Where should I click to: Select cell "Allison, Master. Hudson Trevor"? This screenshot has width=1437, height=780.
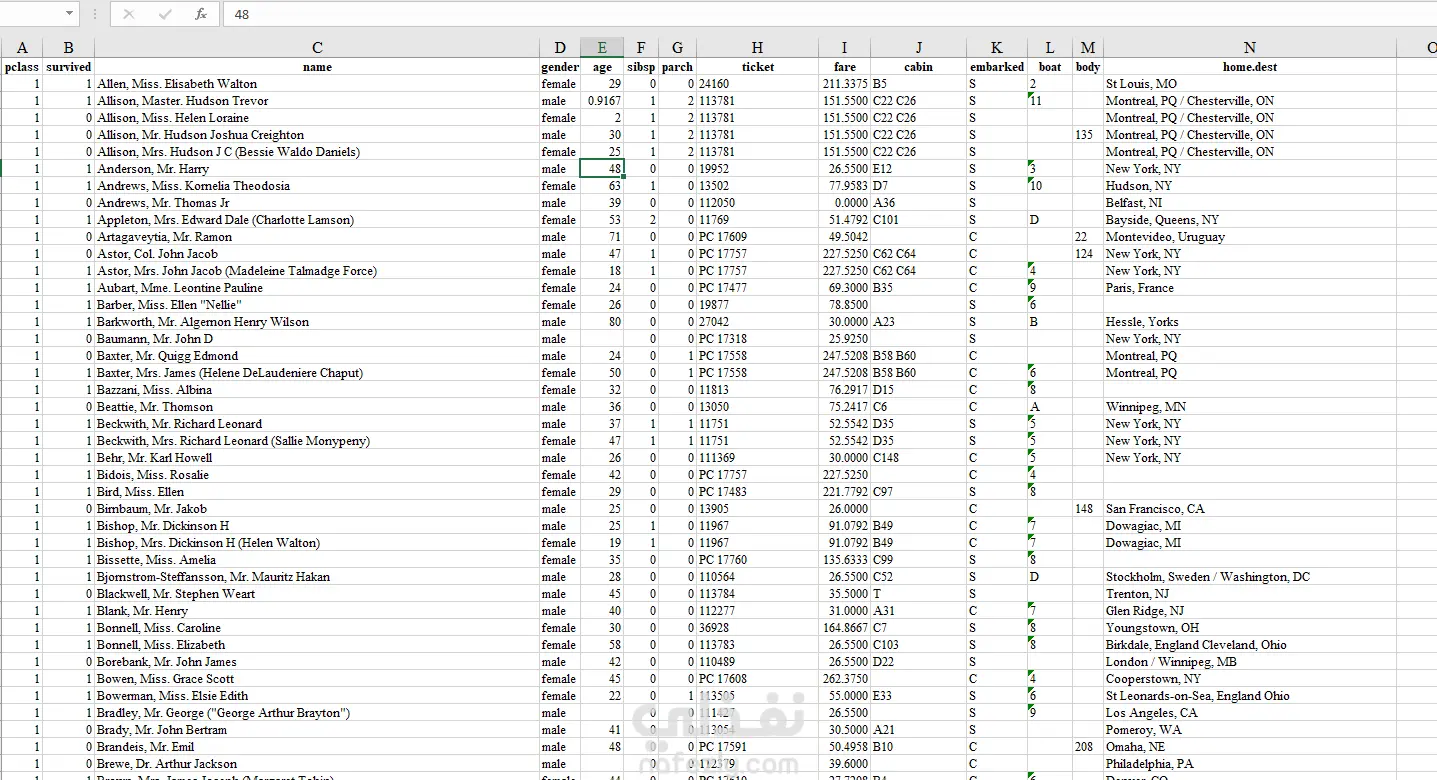coord(317,101)
